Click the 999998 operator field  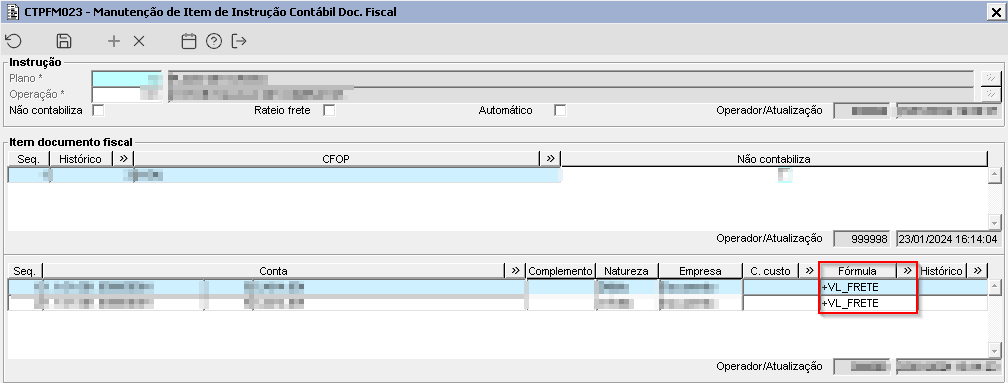861,238
